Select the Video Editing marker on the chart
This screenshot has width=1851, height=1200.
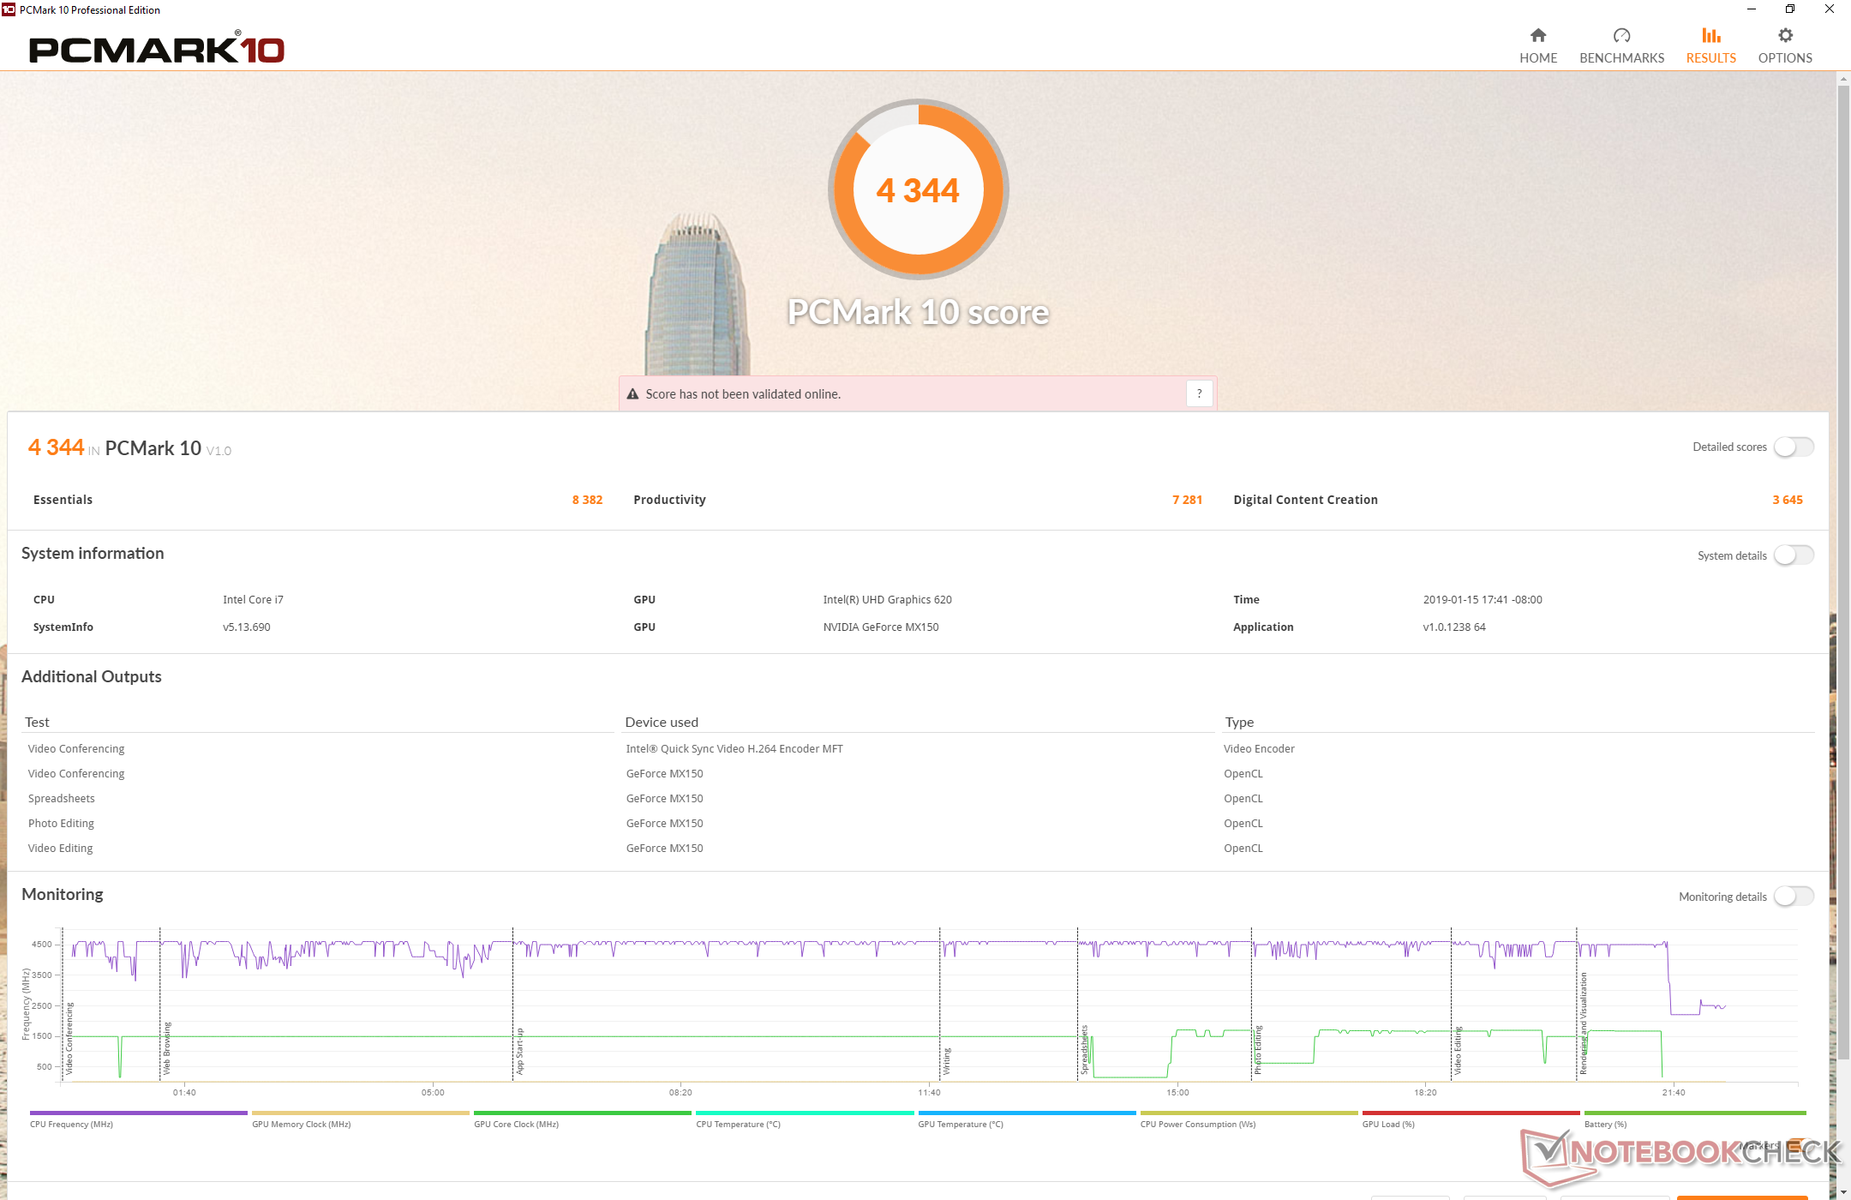[x=1458, y=1051]
